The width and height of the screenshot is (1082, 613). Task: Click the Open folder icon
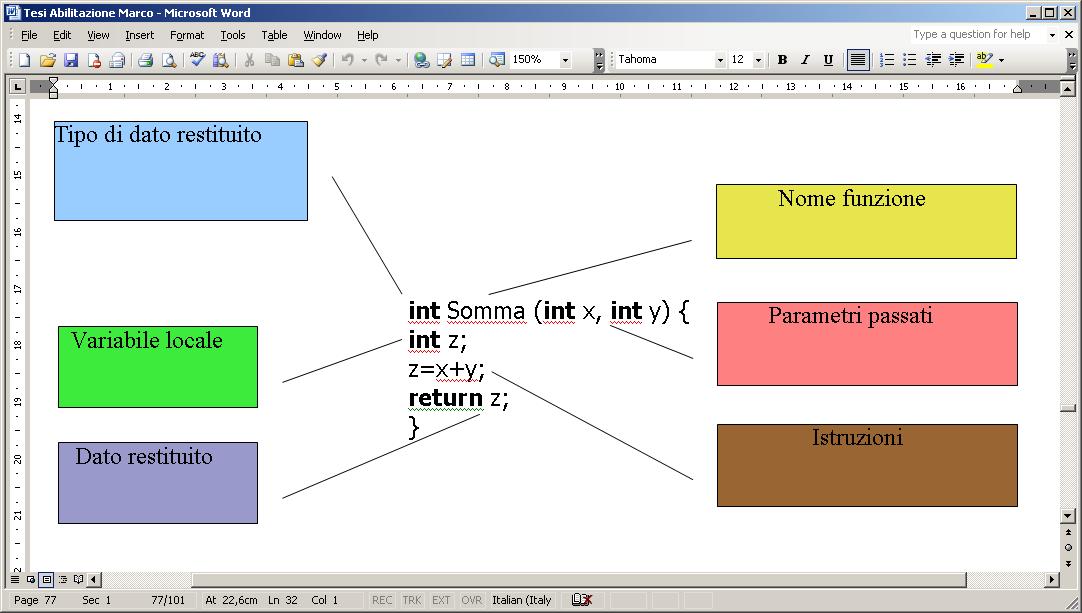(x=47, y=60)
